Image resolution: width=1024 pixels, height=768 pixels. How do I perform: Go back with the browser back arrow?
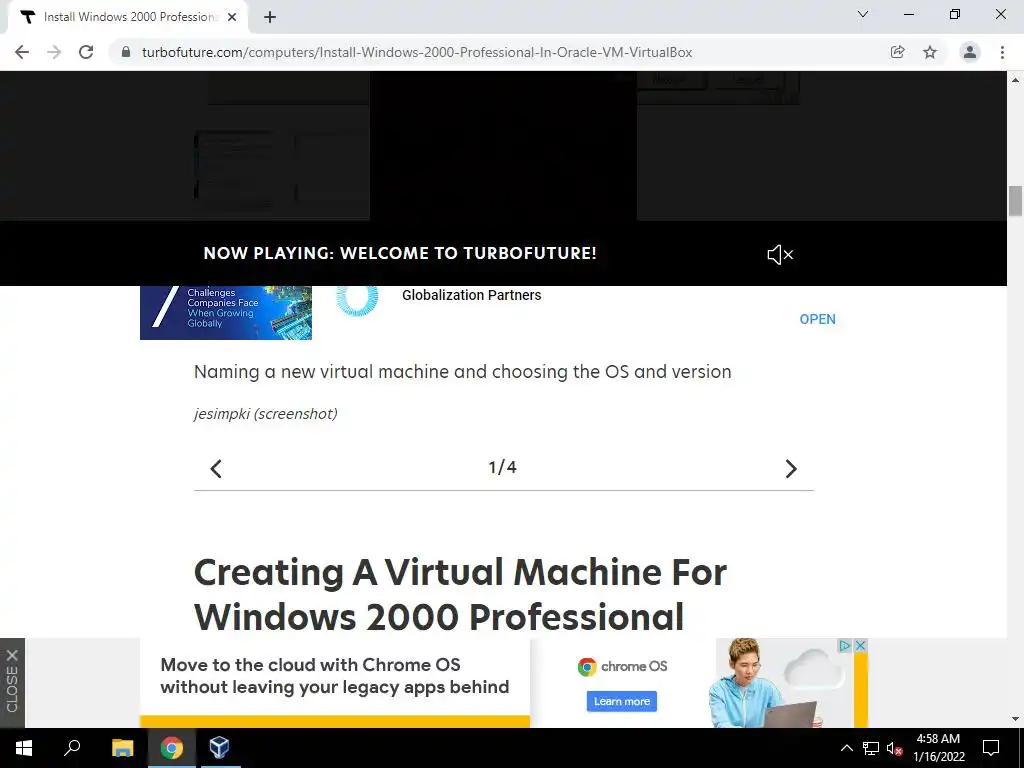[22, 52]
